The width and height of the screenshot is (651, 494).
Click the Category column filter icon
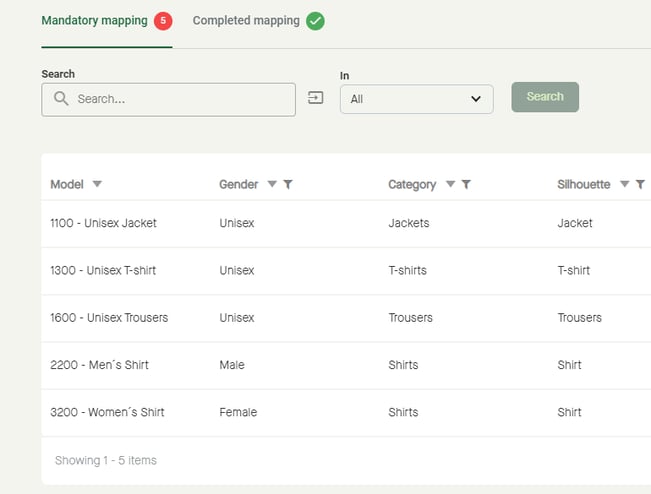(x=467, y=185)
